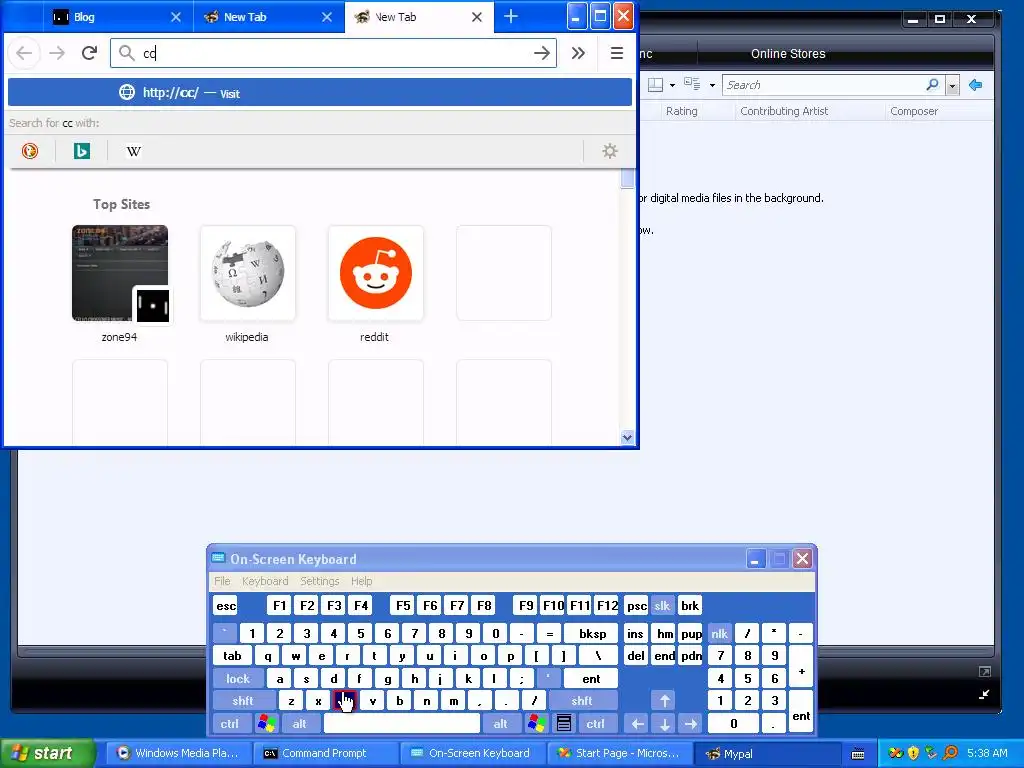The height and width of the screenshot is (768, 1024).
Task: Go forward with the browser forward arrow
Action: 57,53
